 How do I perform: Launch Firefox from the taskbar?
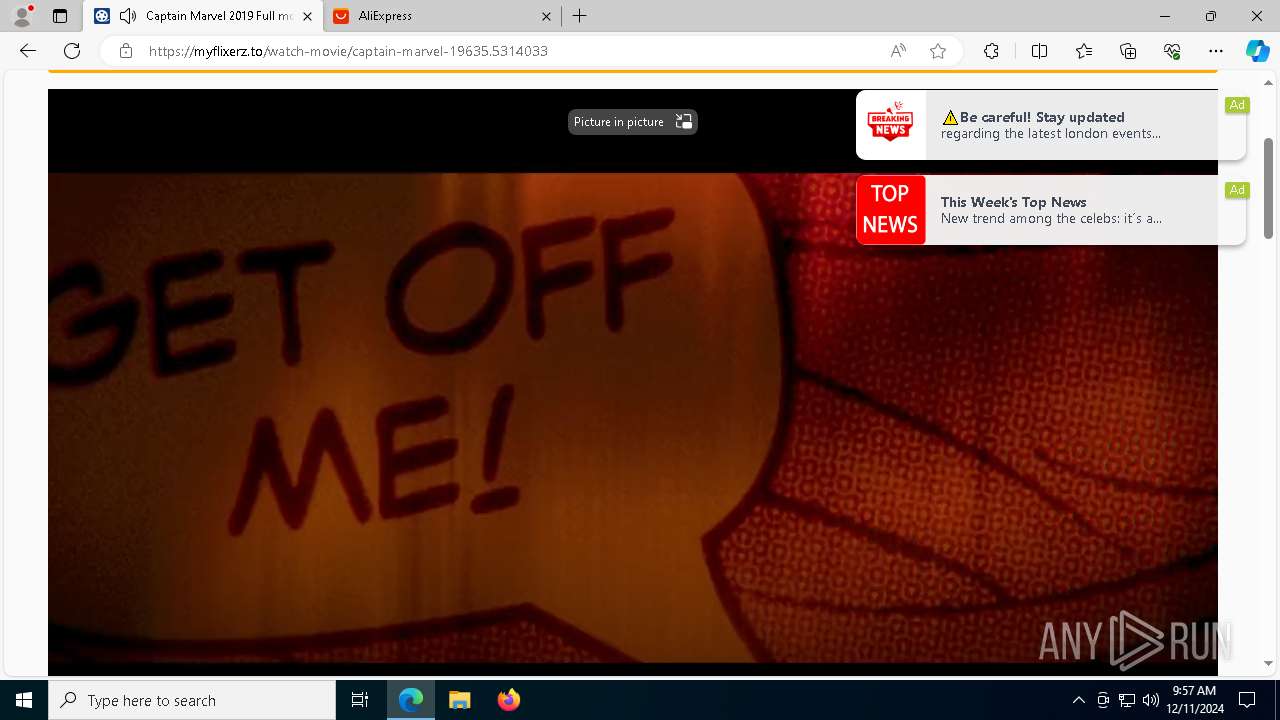pyautogui.click(x=509, y=700)
